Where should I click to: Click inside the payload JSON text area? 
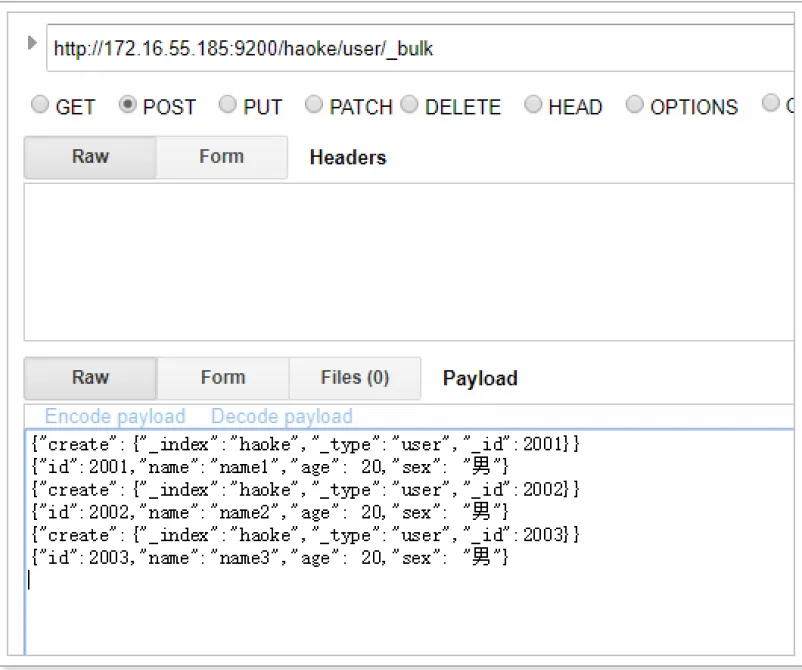pyautogui.click(x=409, y=542)
